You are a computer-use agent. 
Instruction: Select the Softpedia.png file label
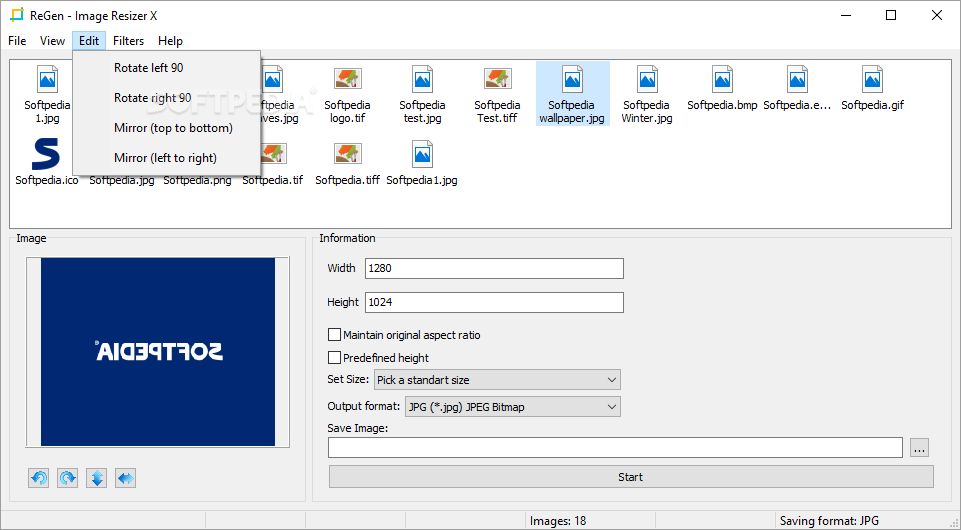(x=197, y=180)
